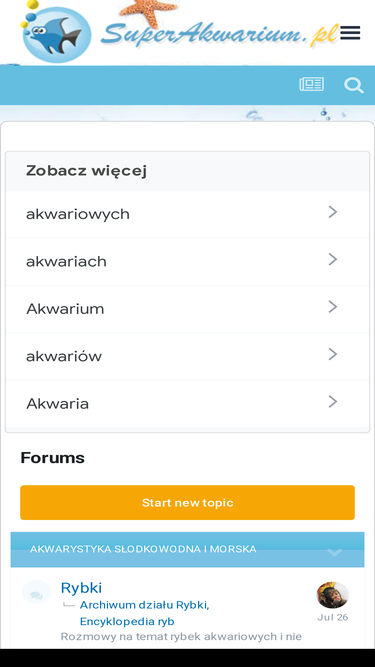Select the Akwaria tag item
The image size is (375, 667).
point(188,404)
